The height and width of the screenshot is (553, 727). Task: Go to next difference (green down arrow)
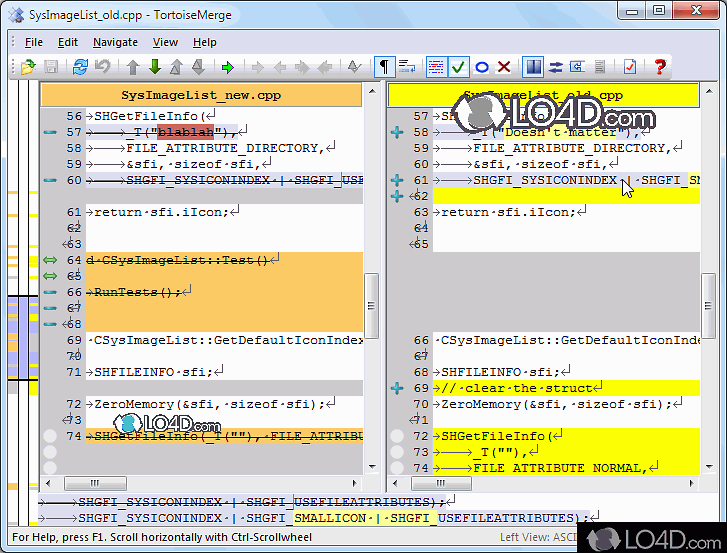[155, 67]
